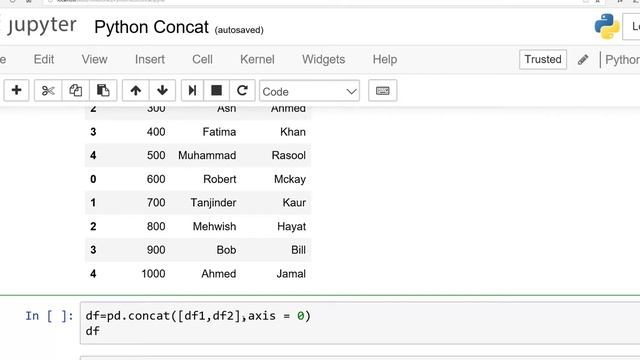This screenshot has width=640, height=360.
Task: Open the Insert menu
Action: tap(150, 60)
